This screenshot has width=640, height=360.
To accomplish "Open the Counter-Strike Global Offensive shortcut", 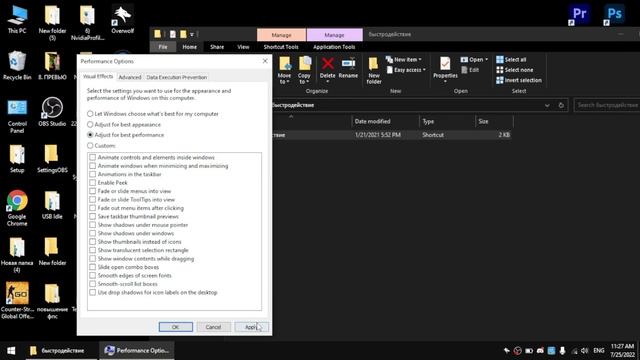I will pos(17,300).
